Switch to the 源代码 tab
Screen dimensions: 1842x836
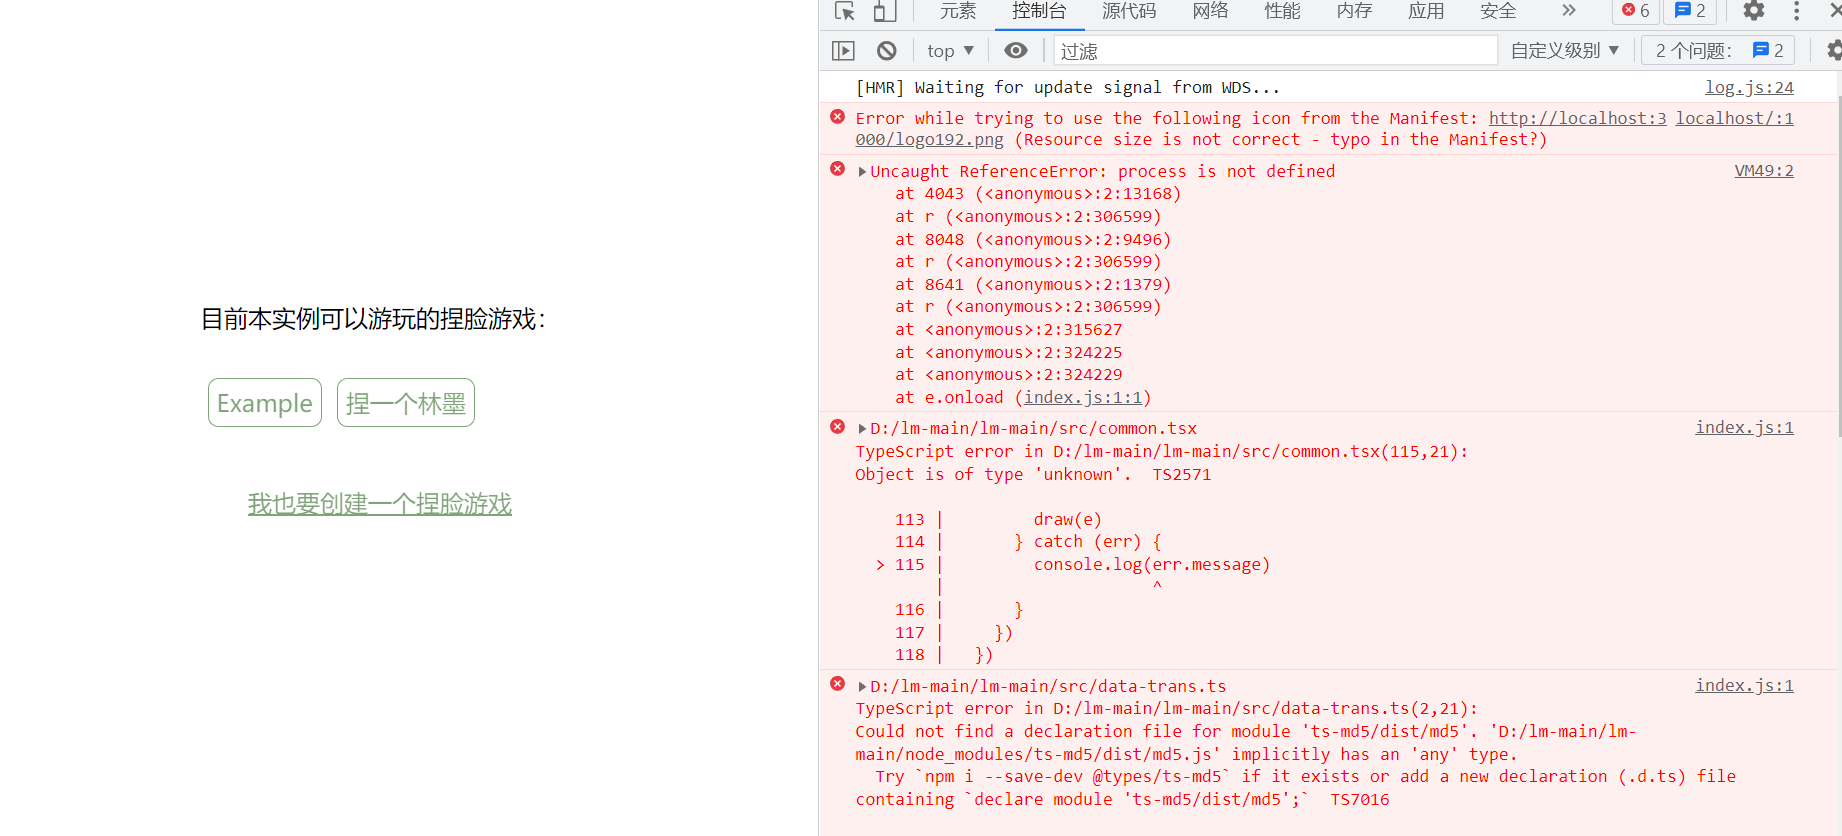pos(1129,11)
